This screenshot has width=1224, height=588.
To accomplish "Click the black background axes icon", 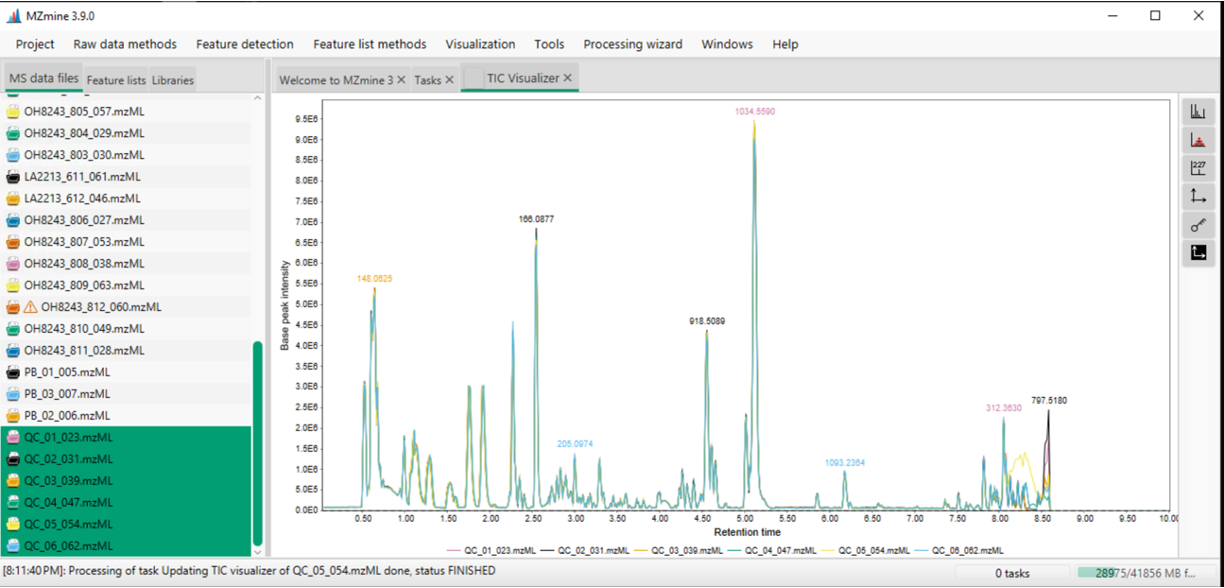I will [x=1198, y=253].
